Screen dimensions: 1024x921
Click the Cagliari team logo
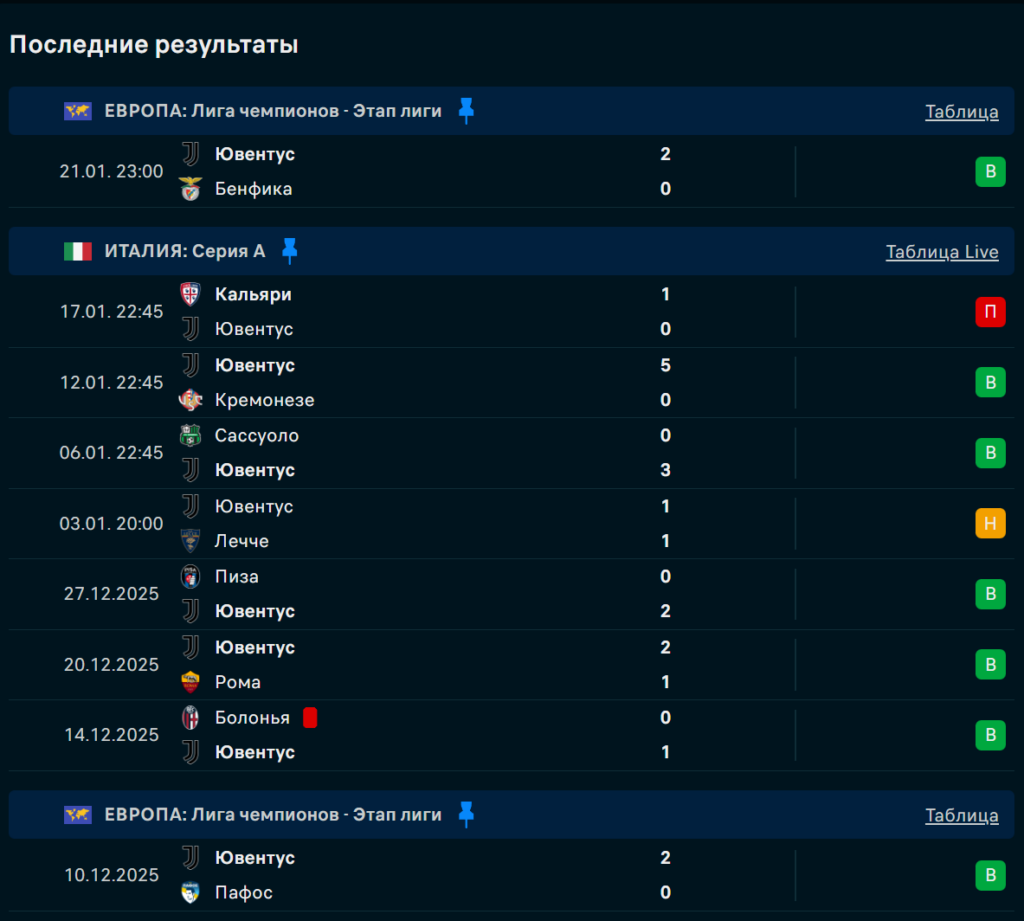190,294
